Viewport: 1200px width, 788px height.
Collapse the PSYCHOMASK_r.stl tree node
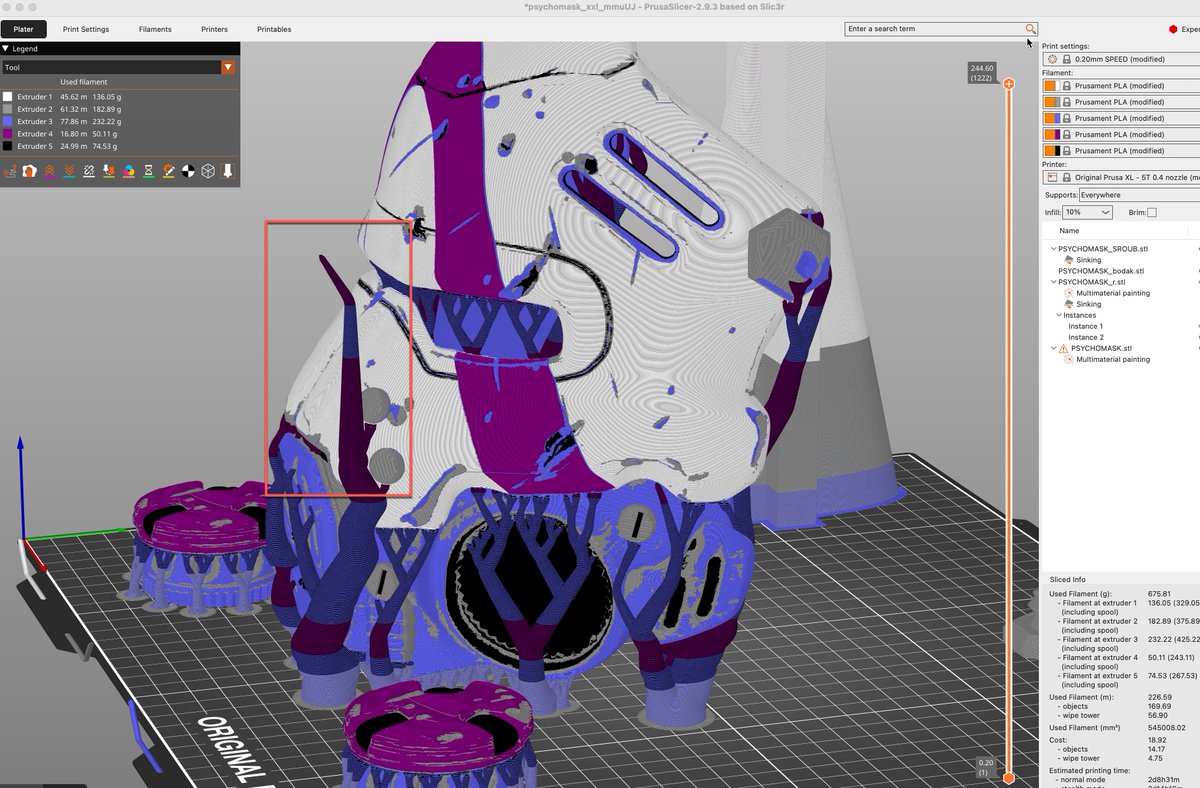[x=1054, y=282]
